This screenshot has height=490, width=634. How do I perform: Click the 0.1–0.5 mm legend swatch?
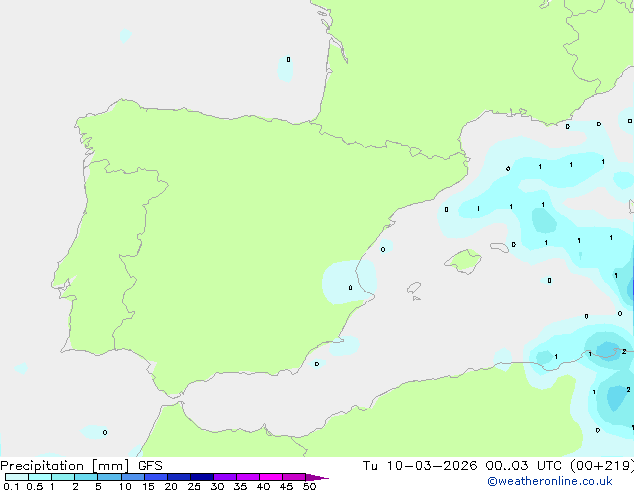pyautogui.click(x=17, y=477)
